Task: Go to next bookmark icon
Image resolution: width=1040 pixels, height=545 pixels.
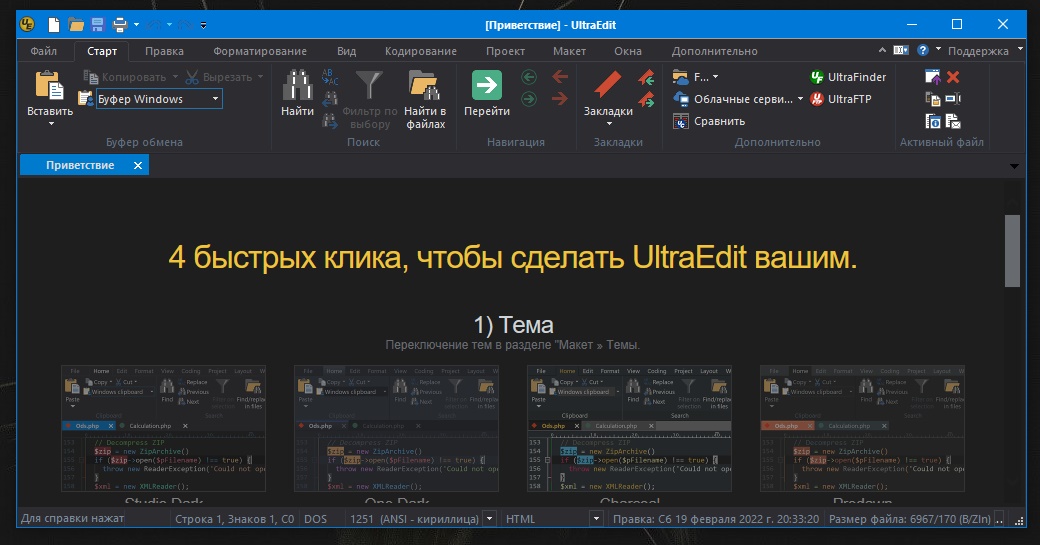Action: 647,100
